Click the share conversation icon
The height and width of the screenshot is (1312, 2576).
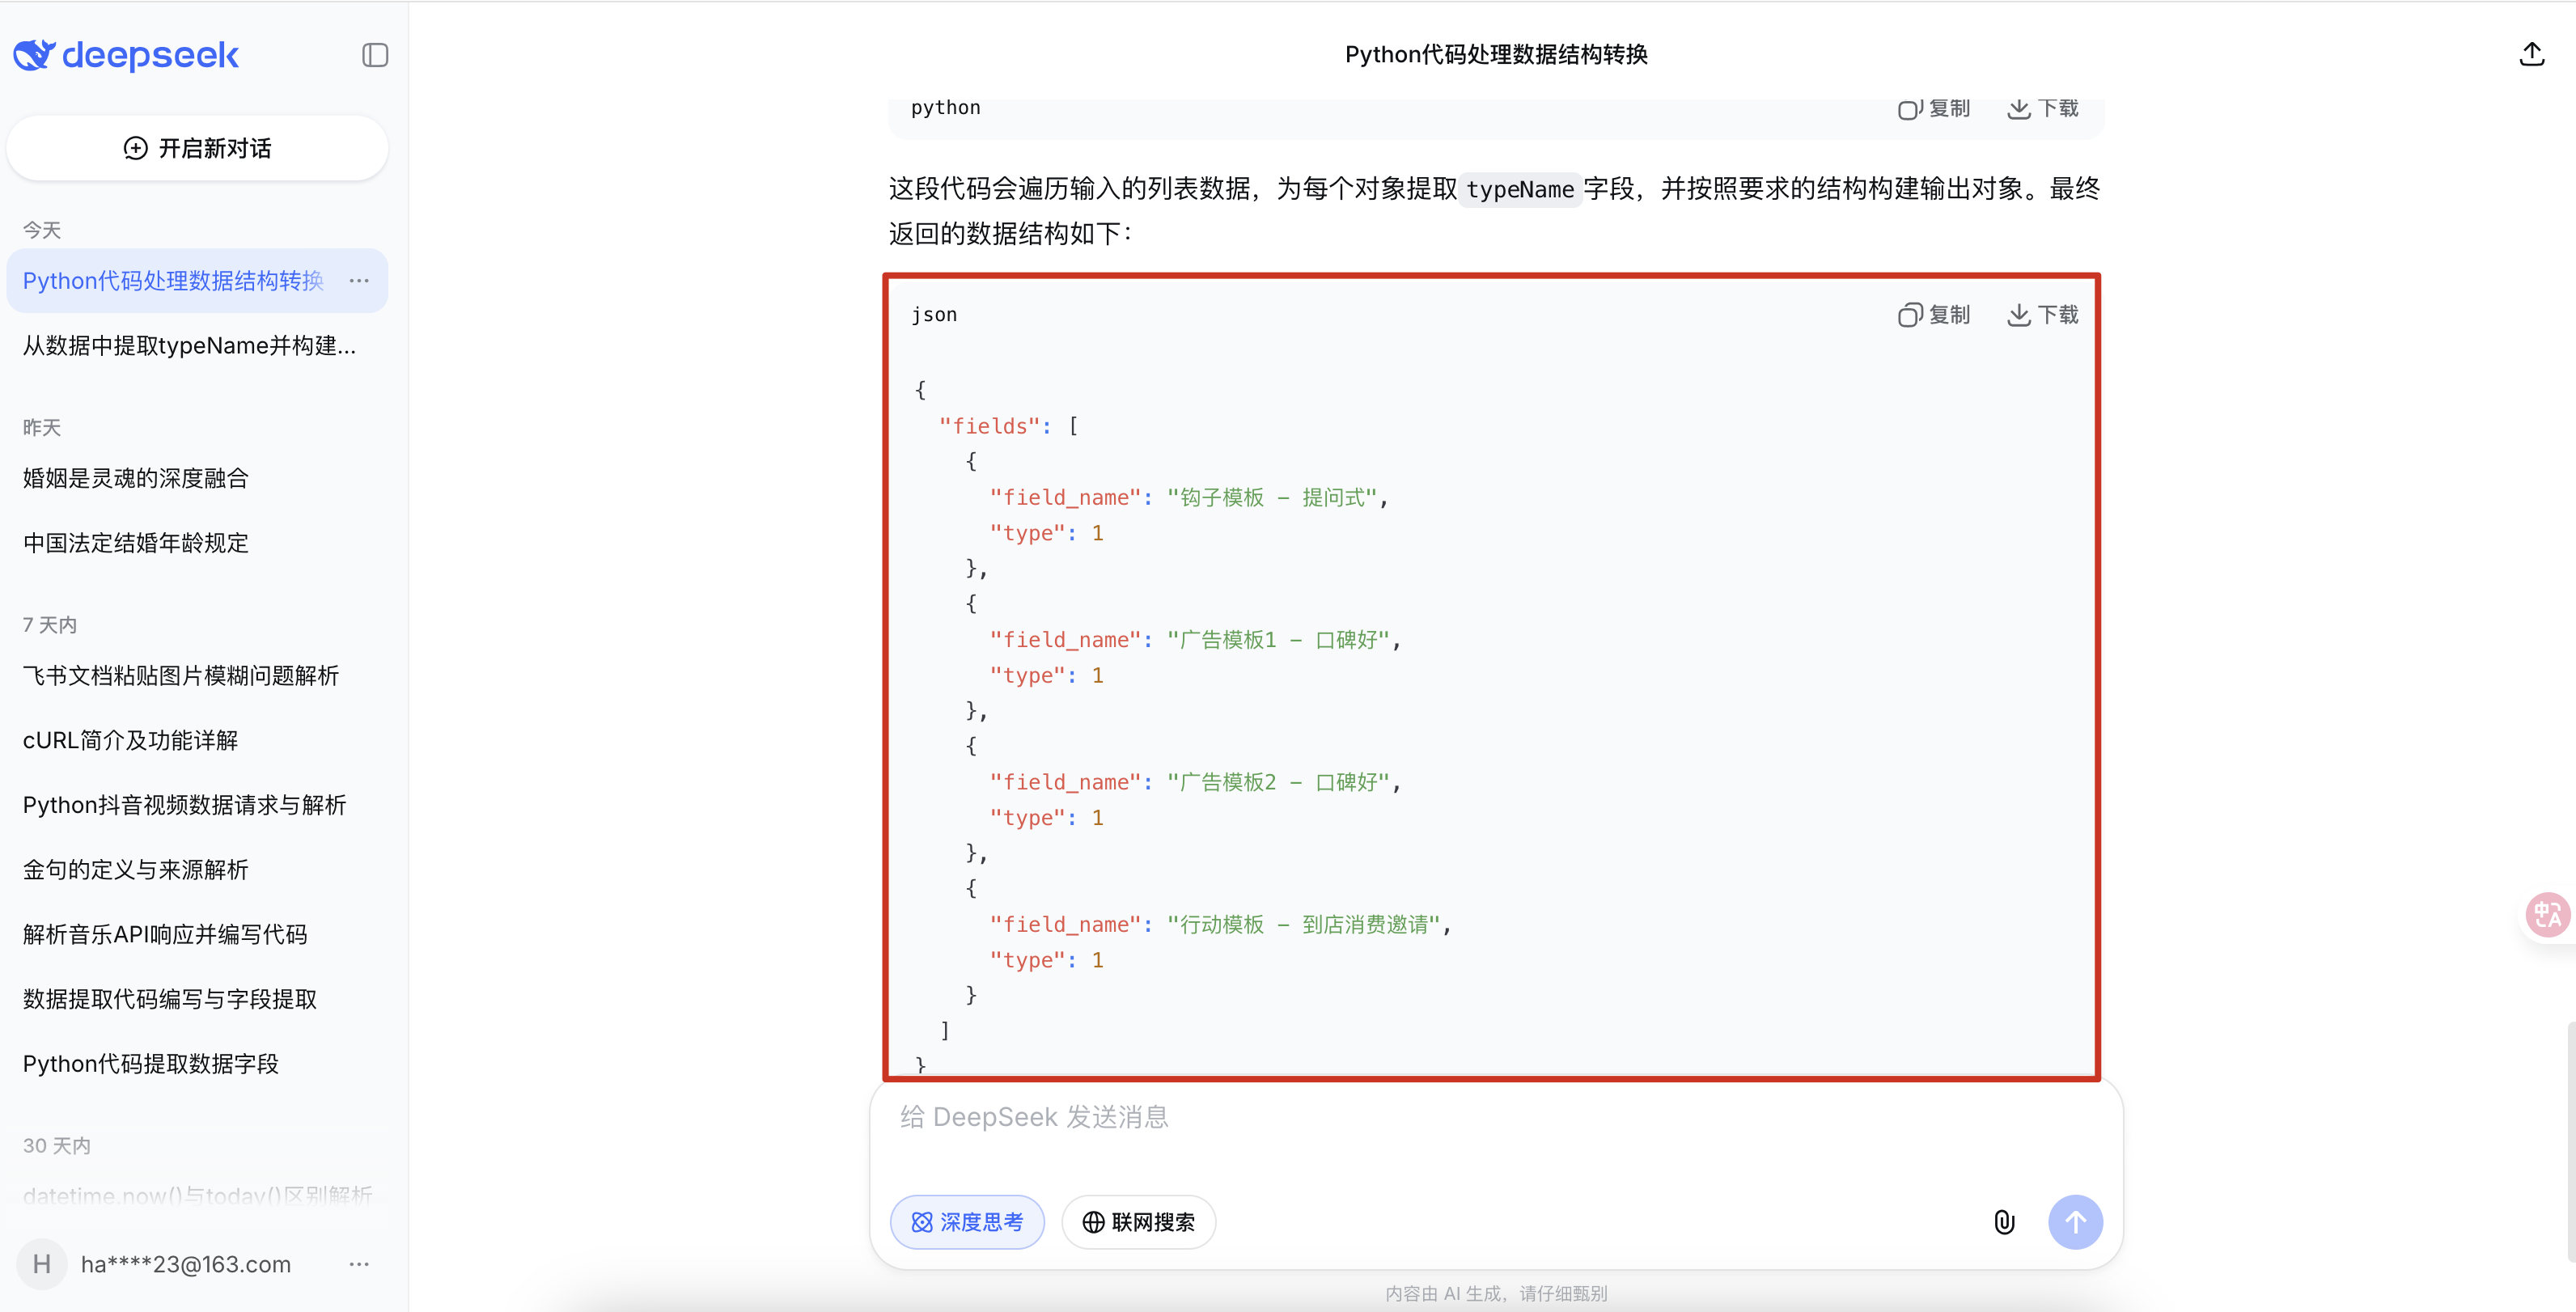point(2531,54)
